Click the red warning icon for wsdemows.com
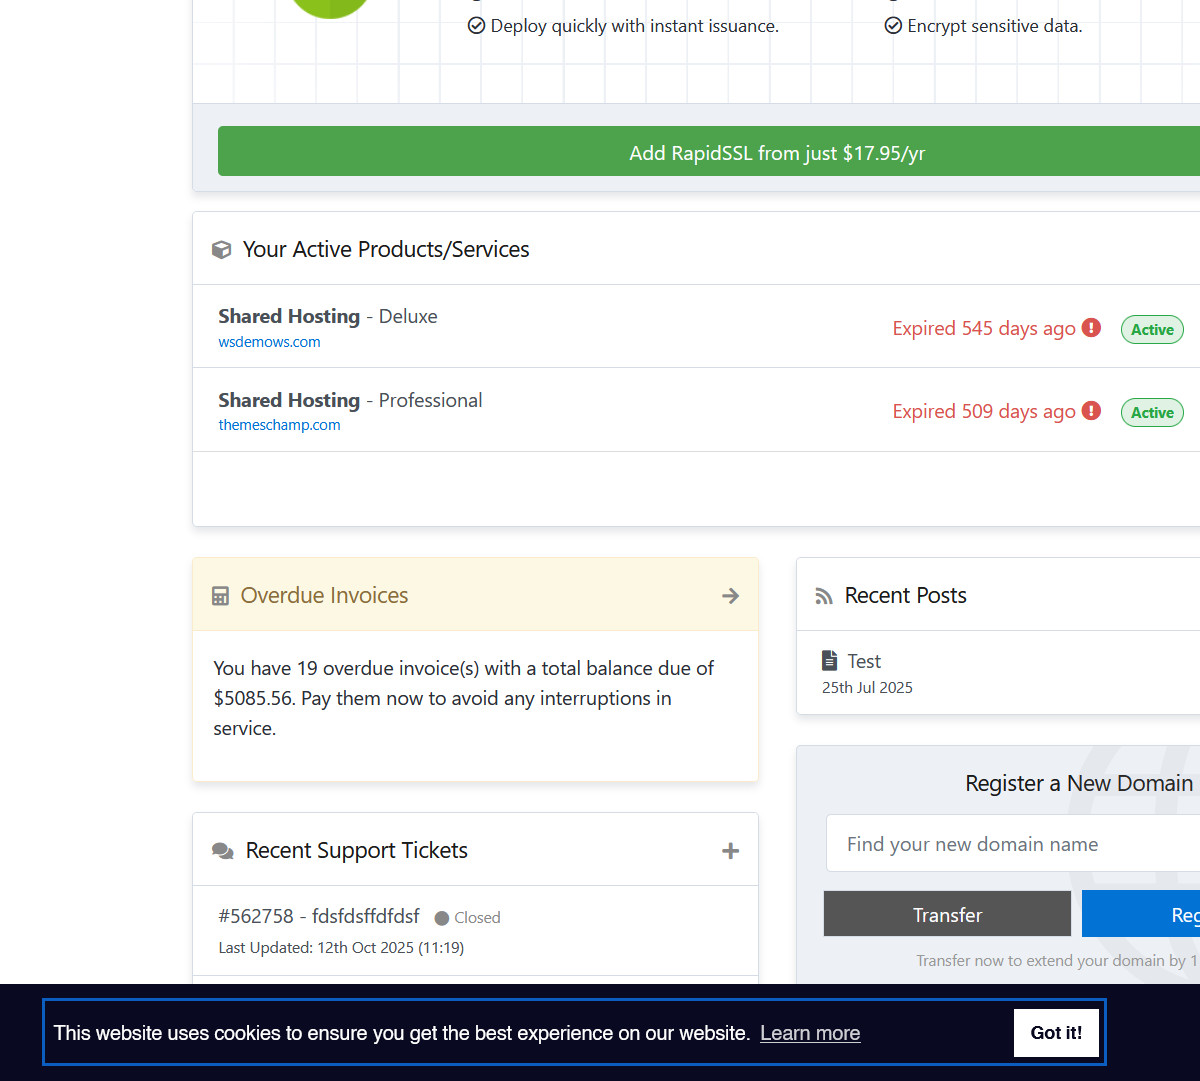 (x=1091, y=328)
